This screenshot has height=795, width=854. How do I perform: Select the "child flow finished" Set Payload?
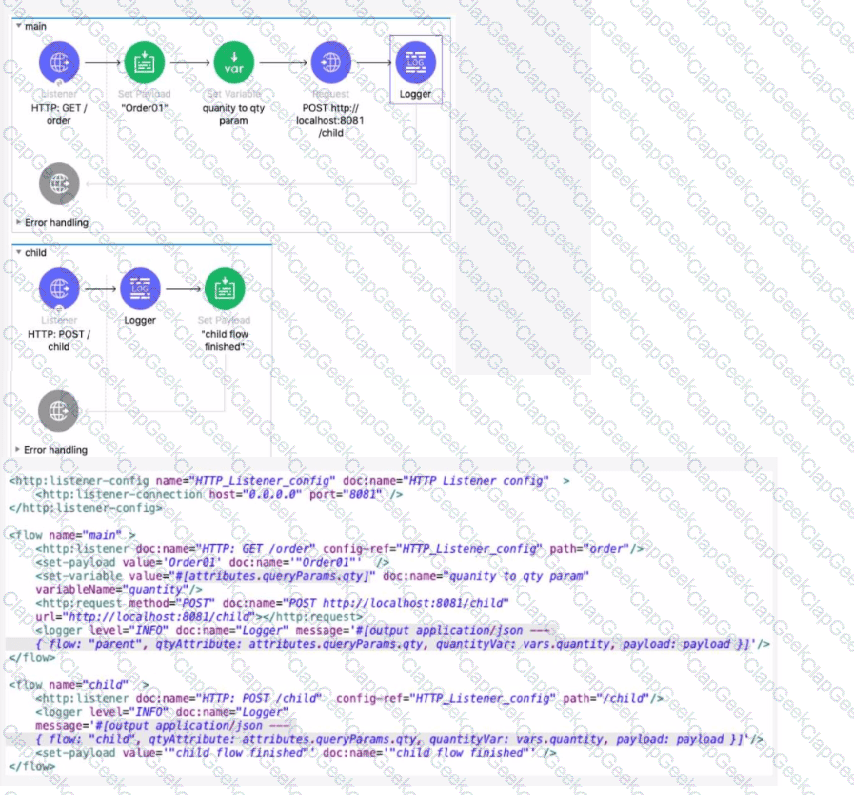(225, 290)
